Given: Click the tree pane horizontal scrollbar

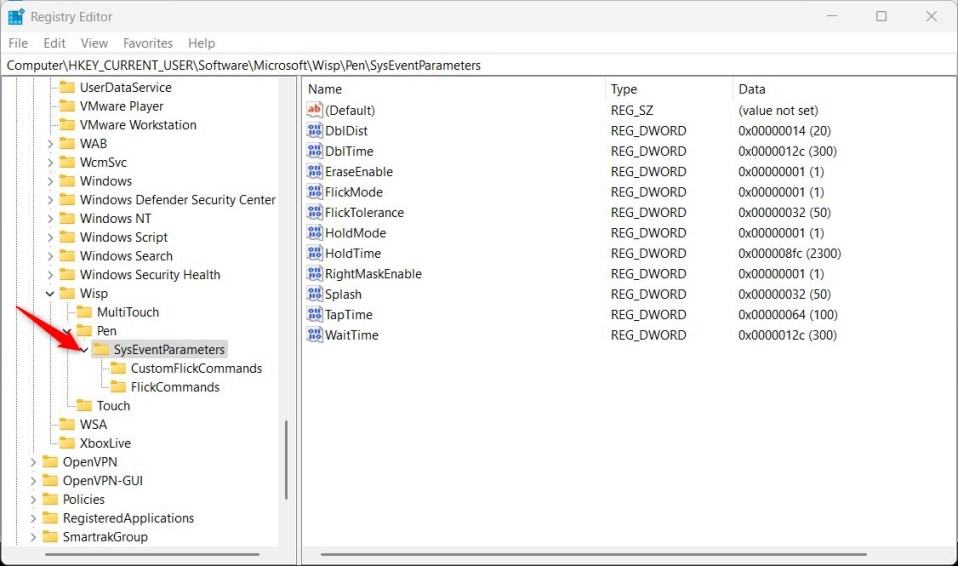Looking at the screenshot, I should (152, 554).
